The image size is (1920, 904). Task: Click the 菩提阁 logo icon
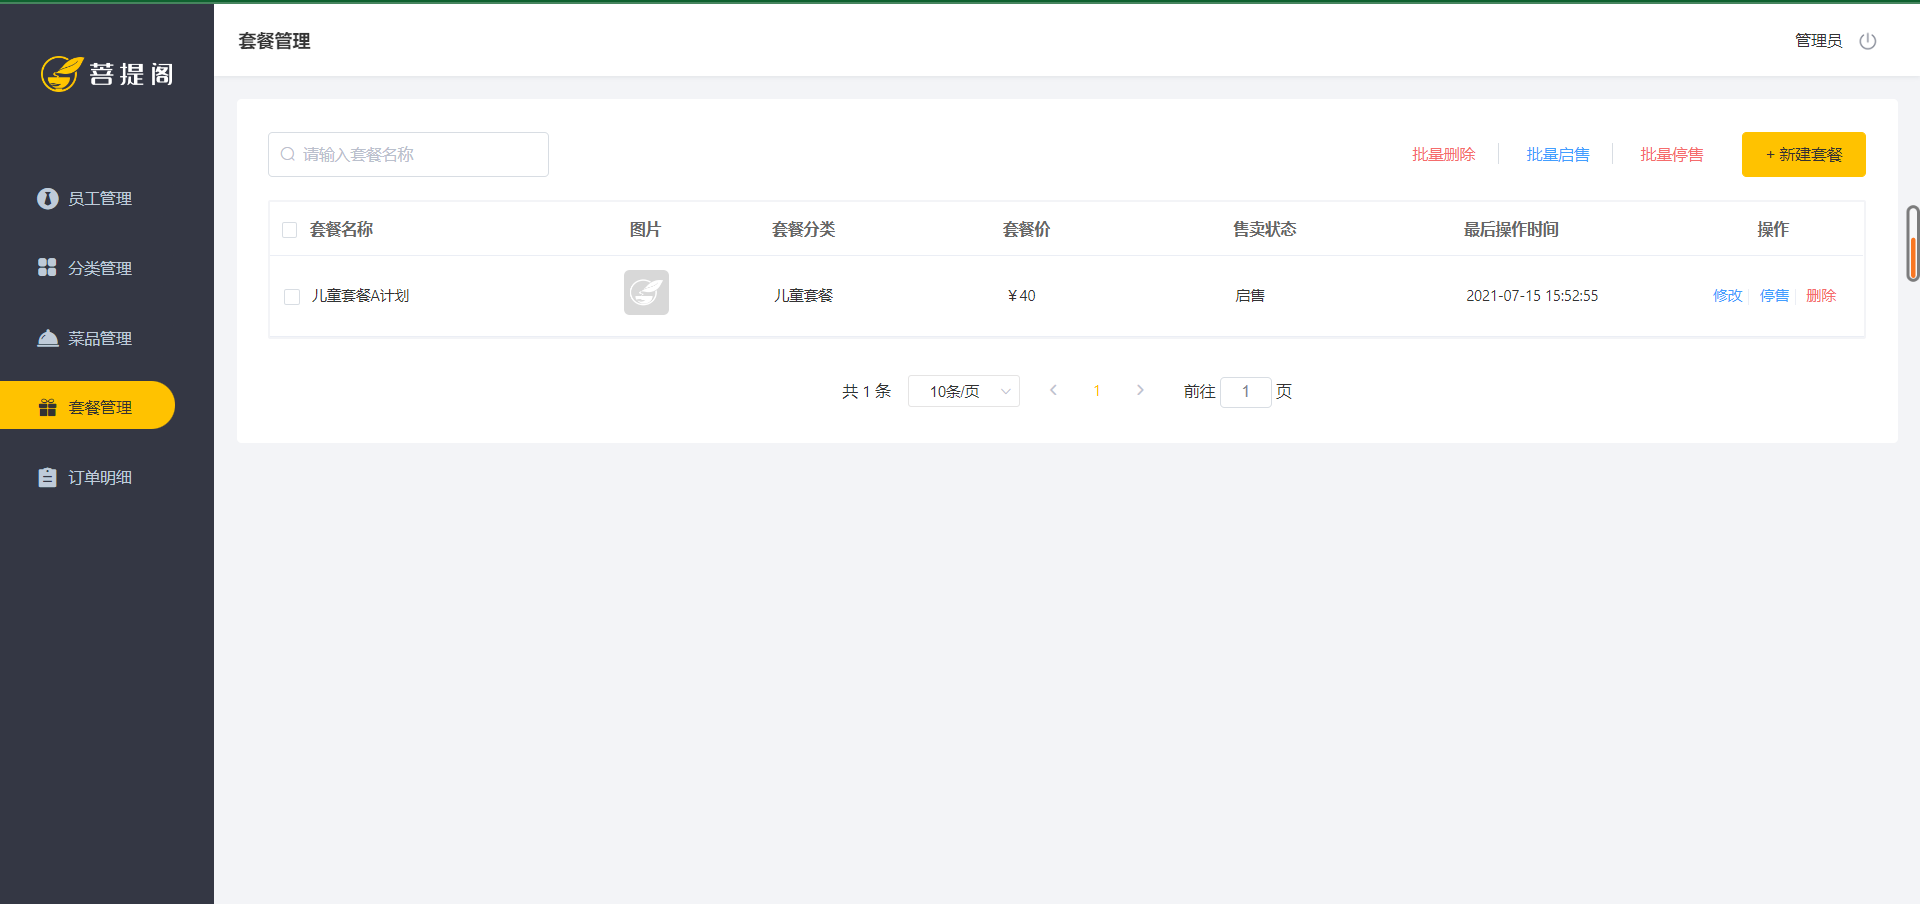tap(61, 74)
